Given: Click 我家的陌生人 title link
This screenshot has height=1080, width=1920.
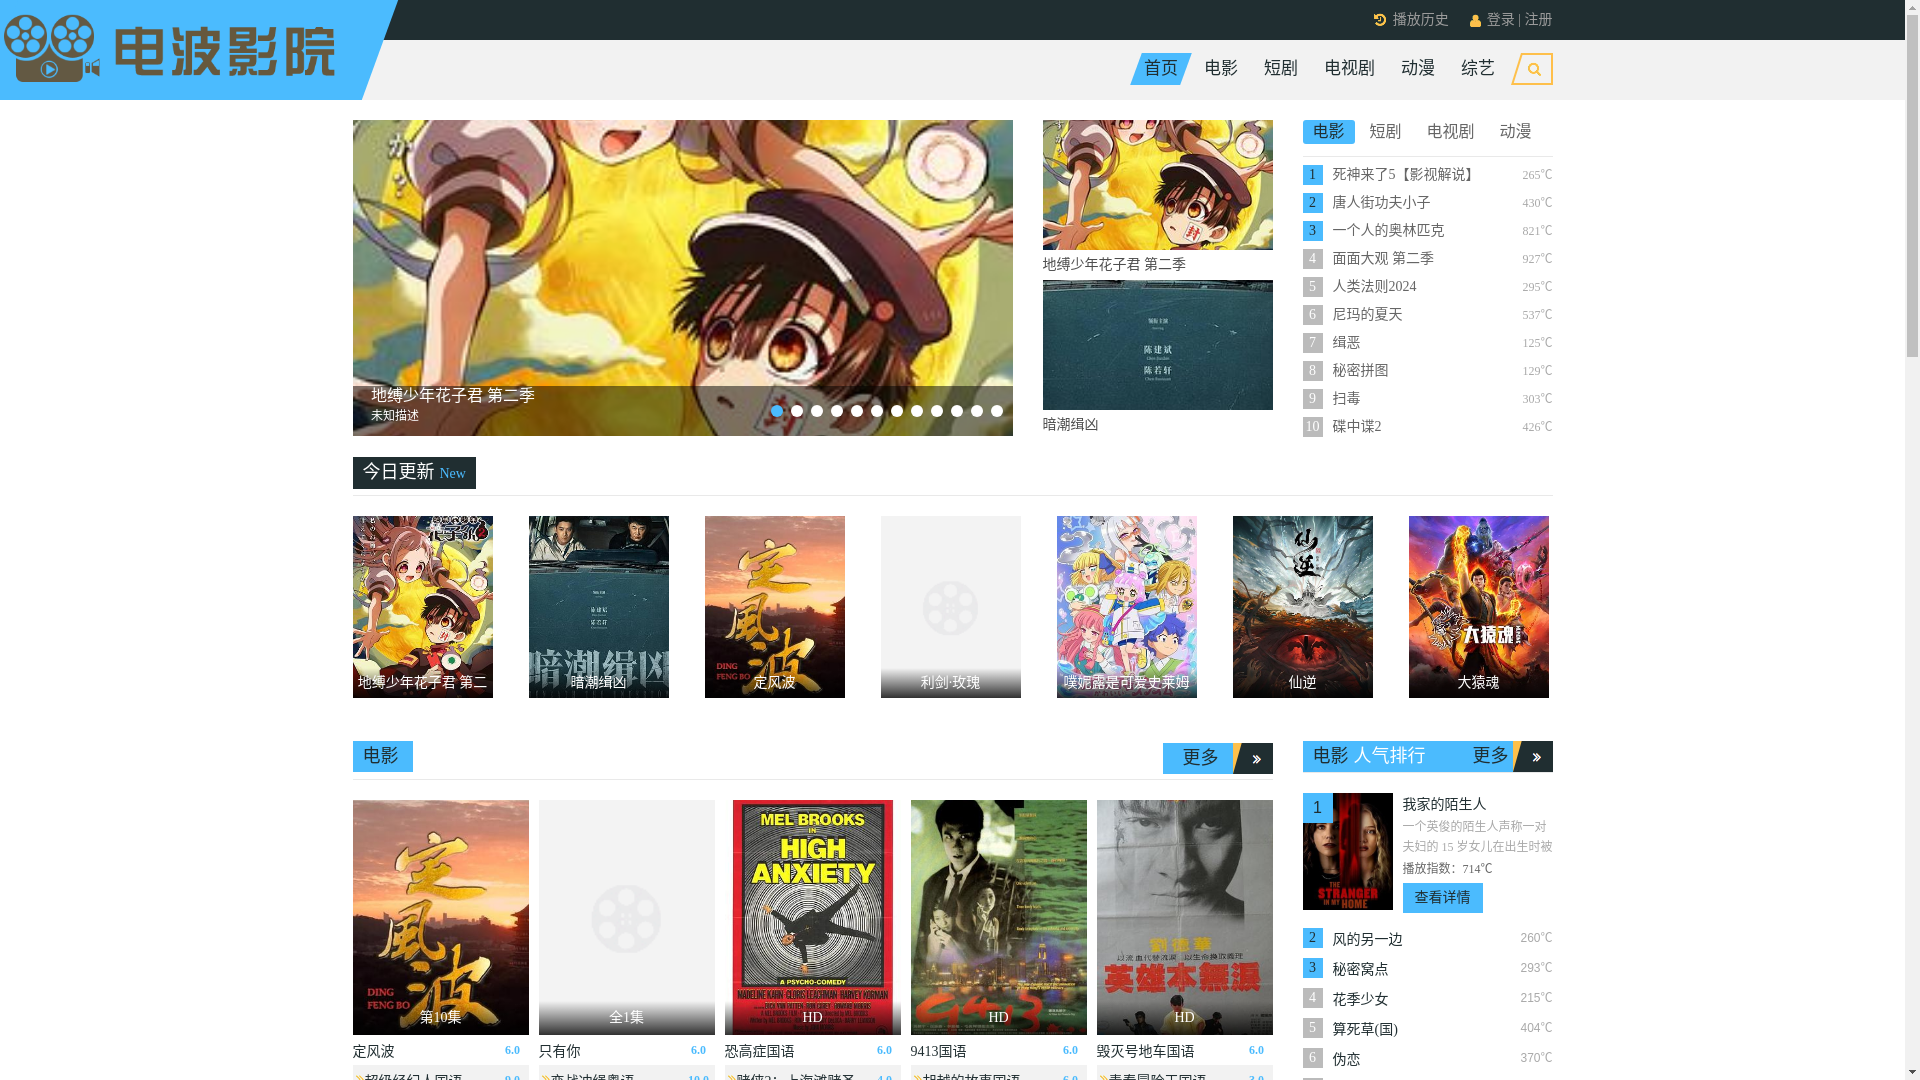Looking at the screenshot, I should pos(1445,805).
